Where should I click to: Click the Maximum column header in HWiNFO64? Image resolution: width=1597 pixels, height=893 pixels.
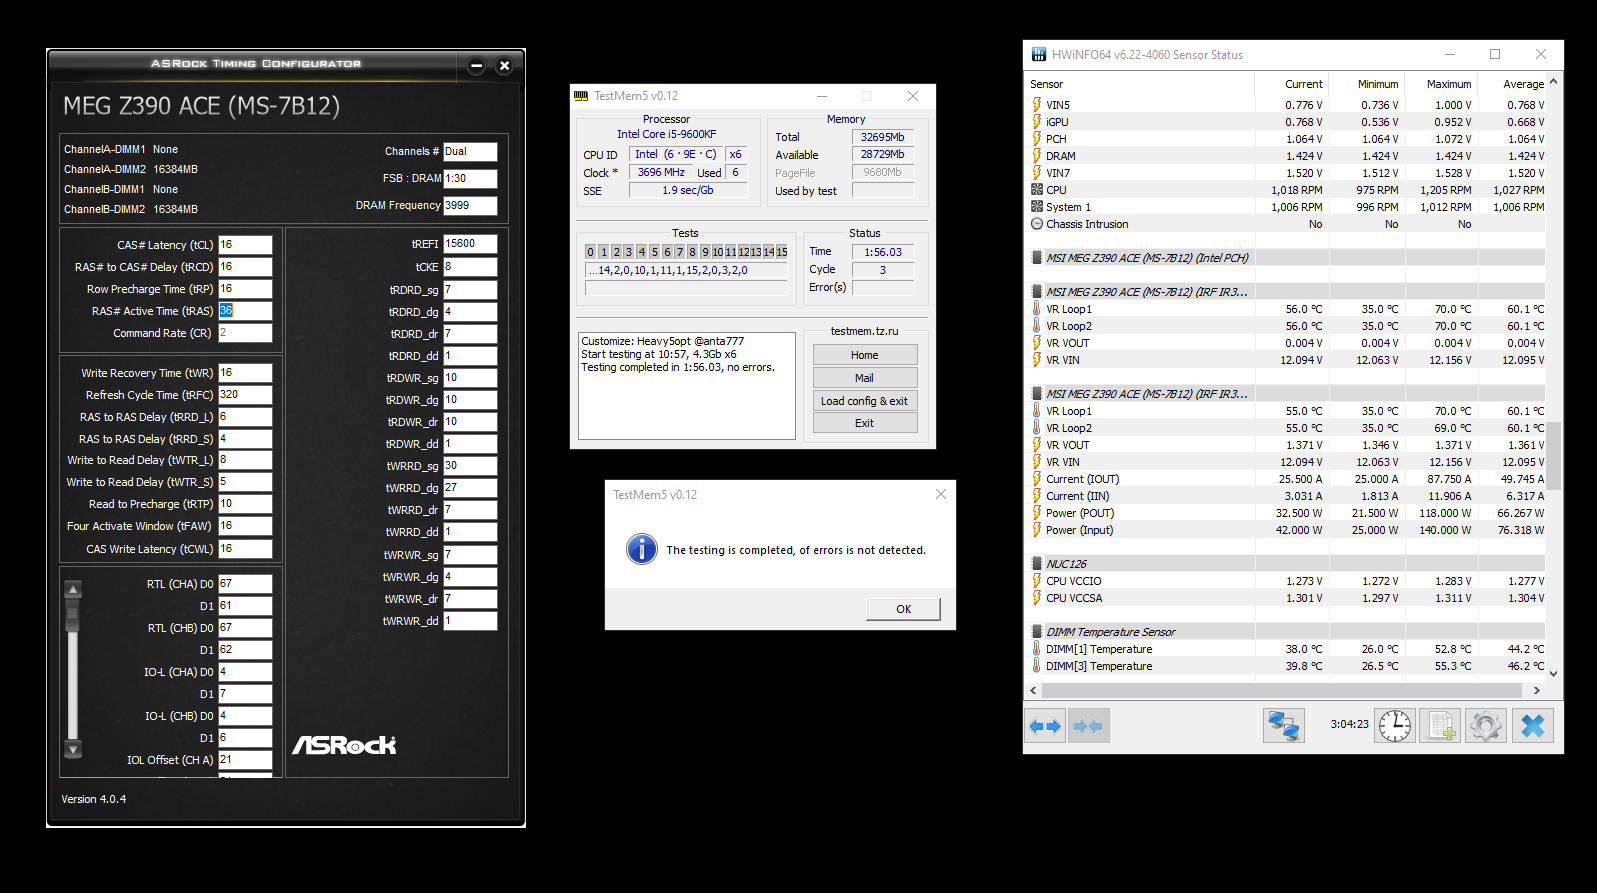point(1441,84)
